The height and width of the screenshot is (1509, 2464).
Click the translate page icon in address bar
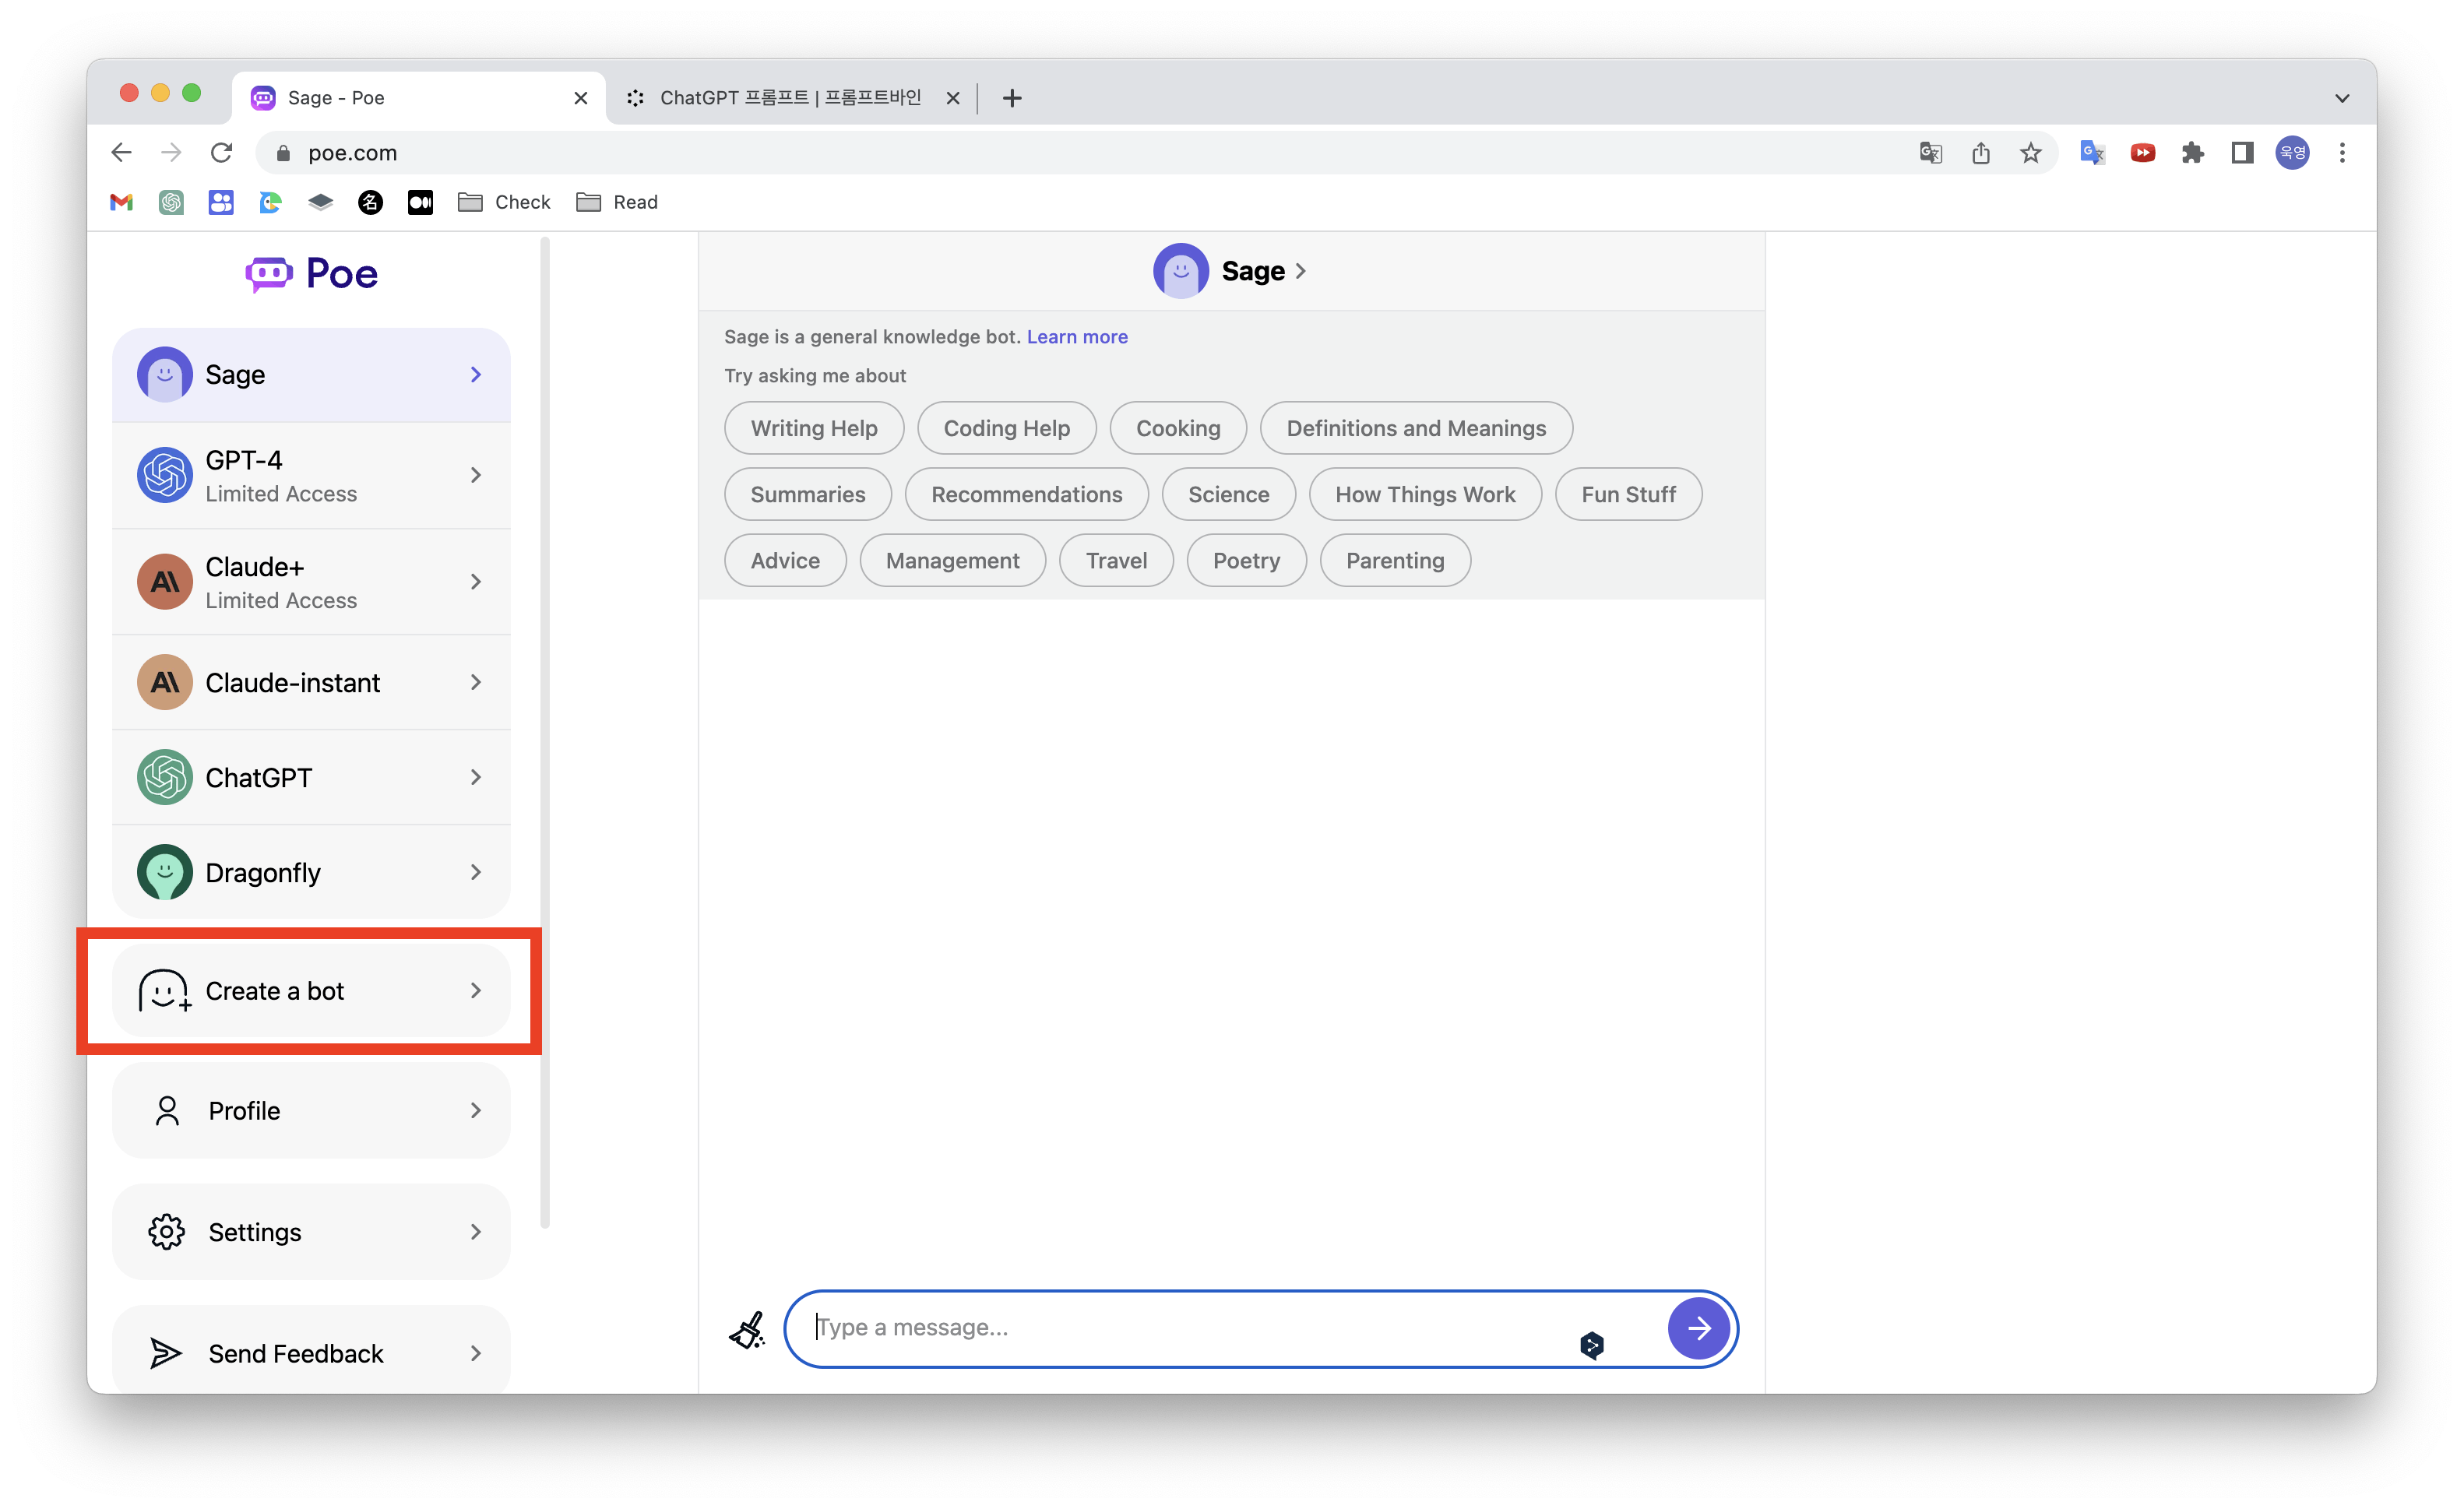point(1930,152)
